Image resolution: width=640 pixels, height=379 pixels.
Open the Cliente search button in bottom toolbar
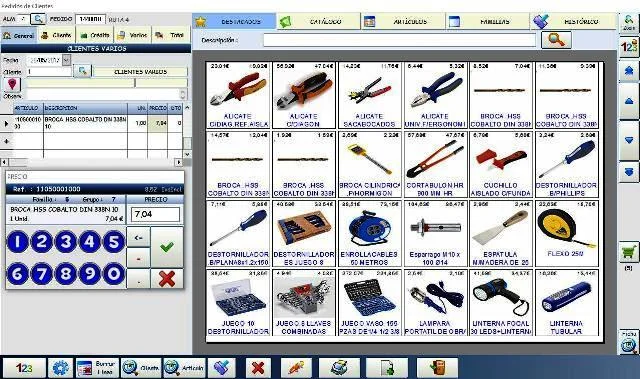141,368
